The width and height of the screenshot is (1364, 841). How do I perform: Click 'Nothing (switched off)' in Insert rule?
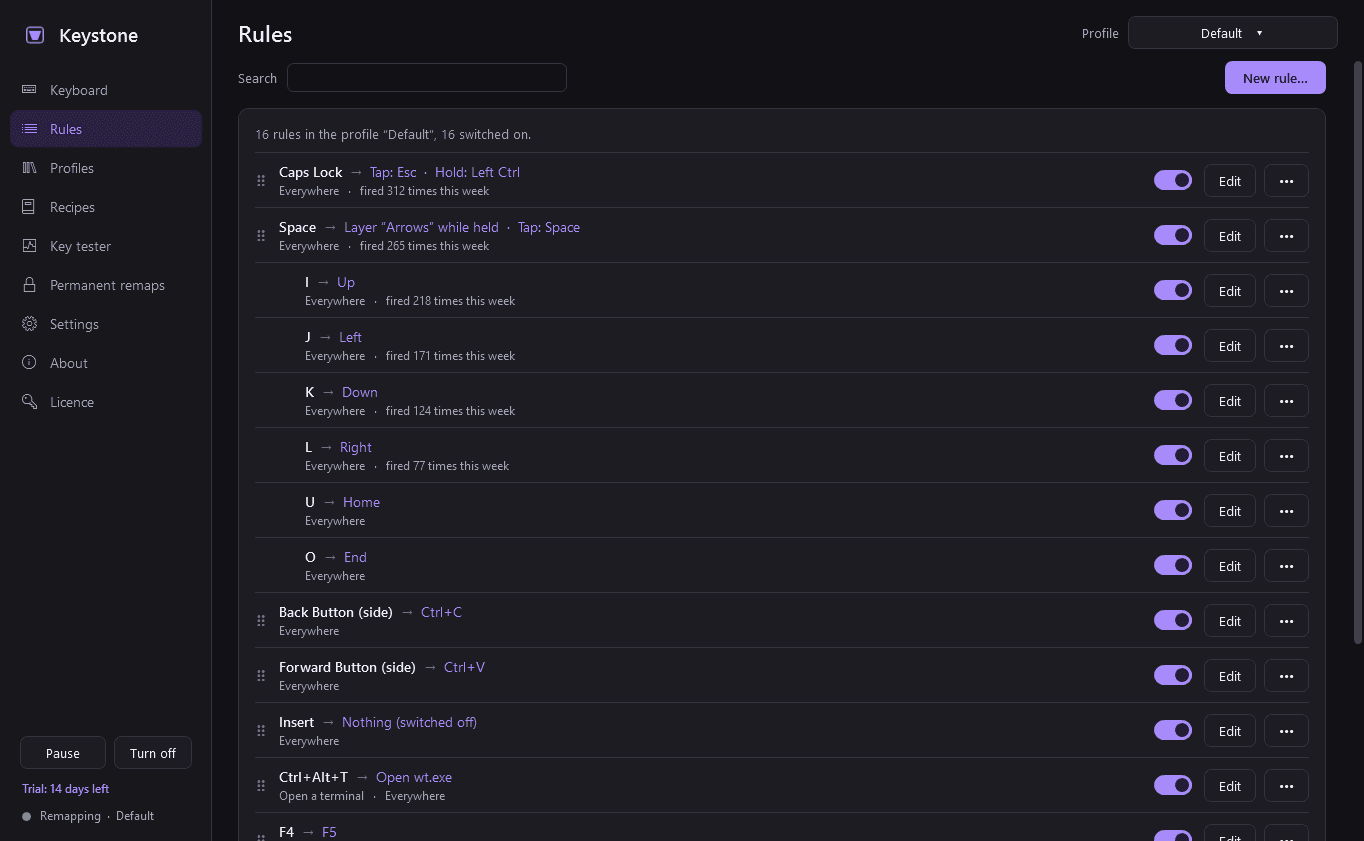(409, 722)
